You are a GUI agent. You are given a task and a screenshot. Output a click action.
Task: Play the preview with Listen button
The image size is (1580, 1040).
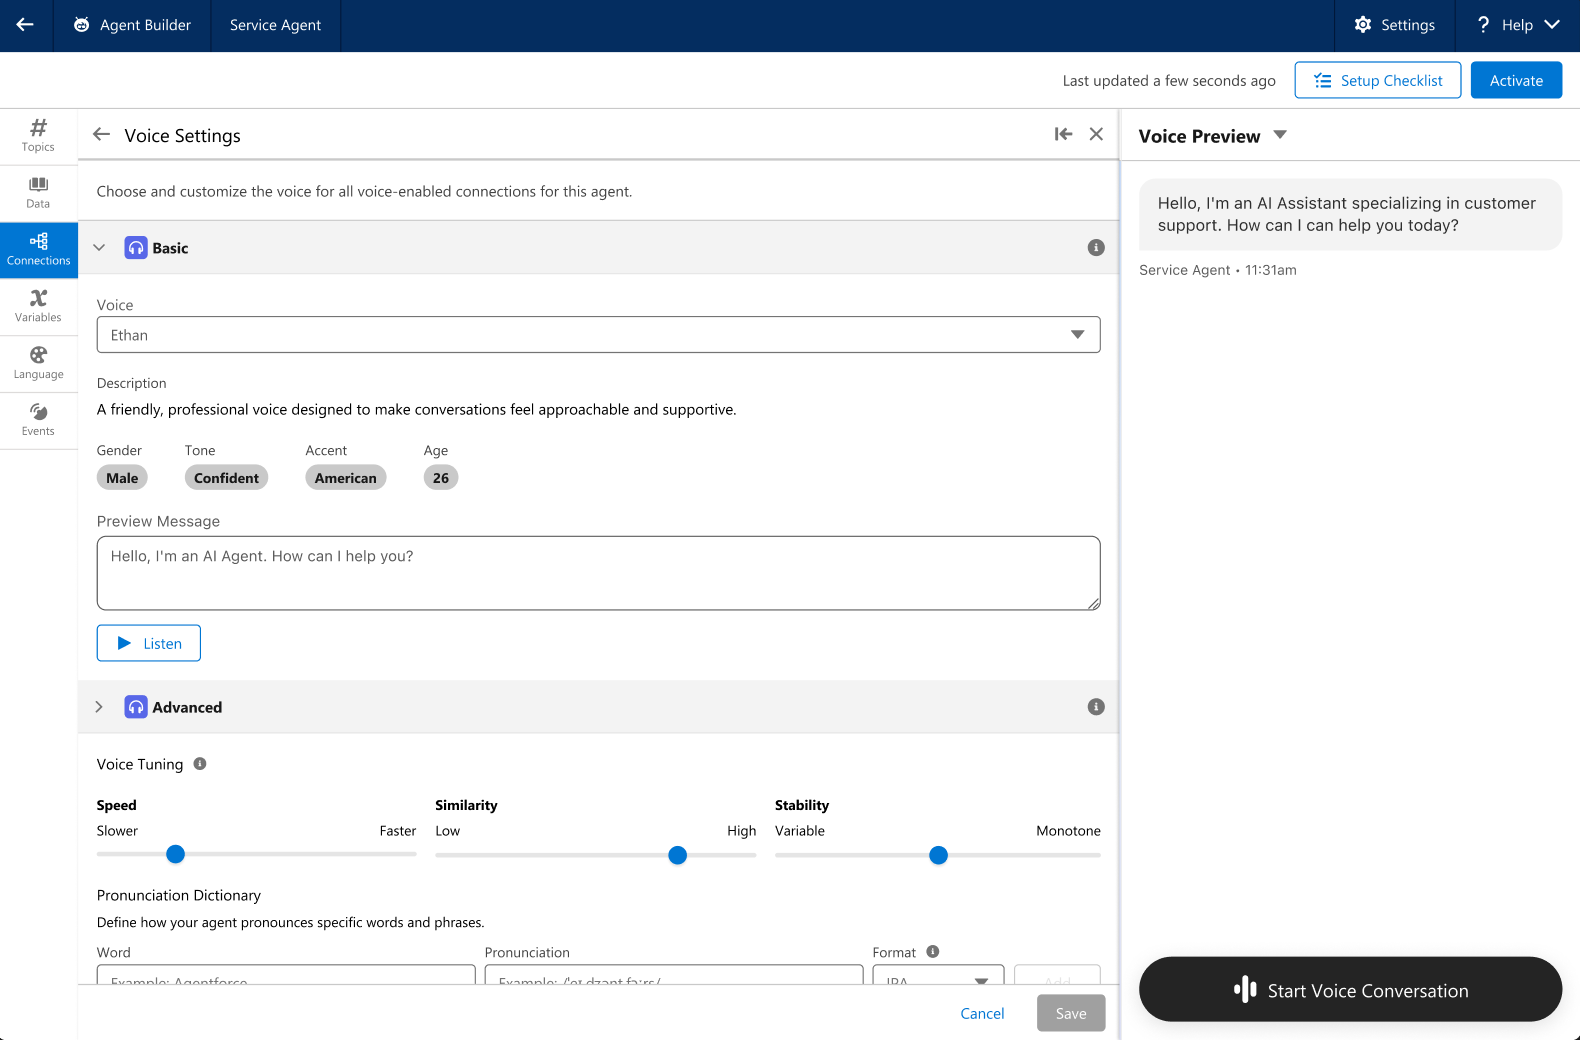[x=149, y=643]
